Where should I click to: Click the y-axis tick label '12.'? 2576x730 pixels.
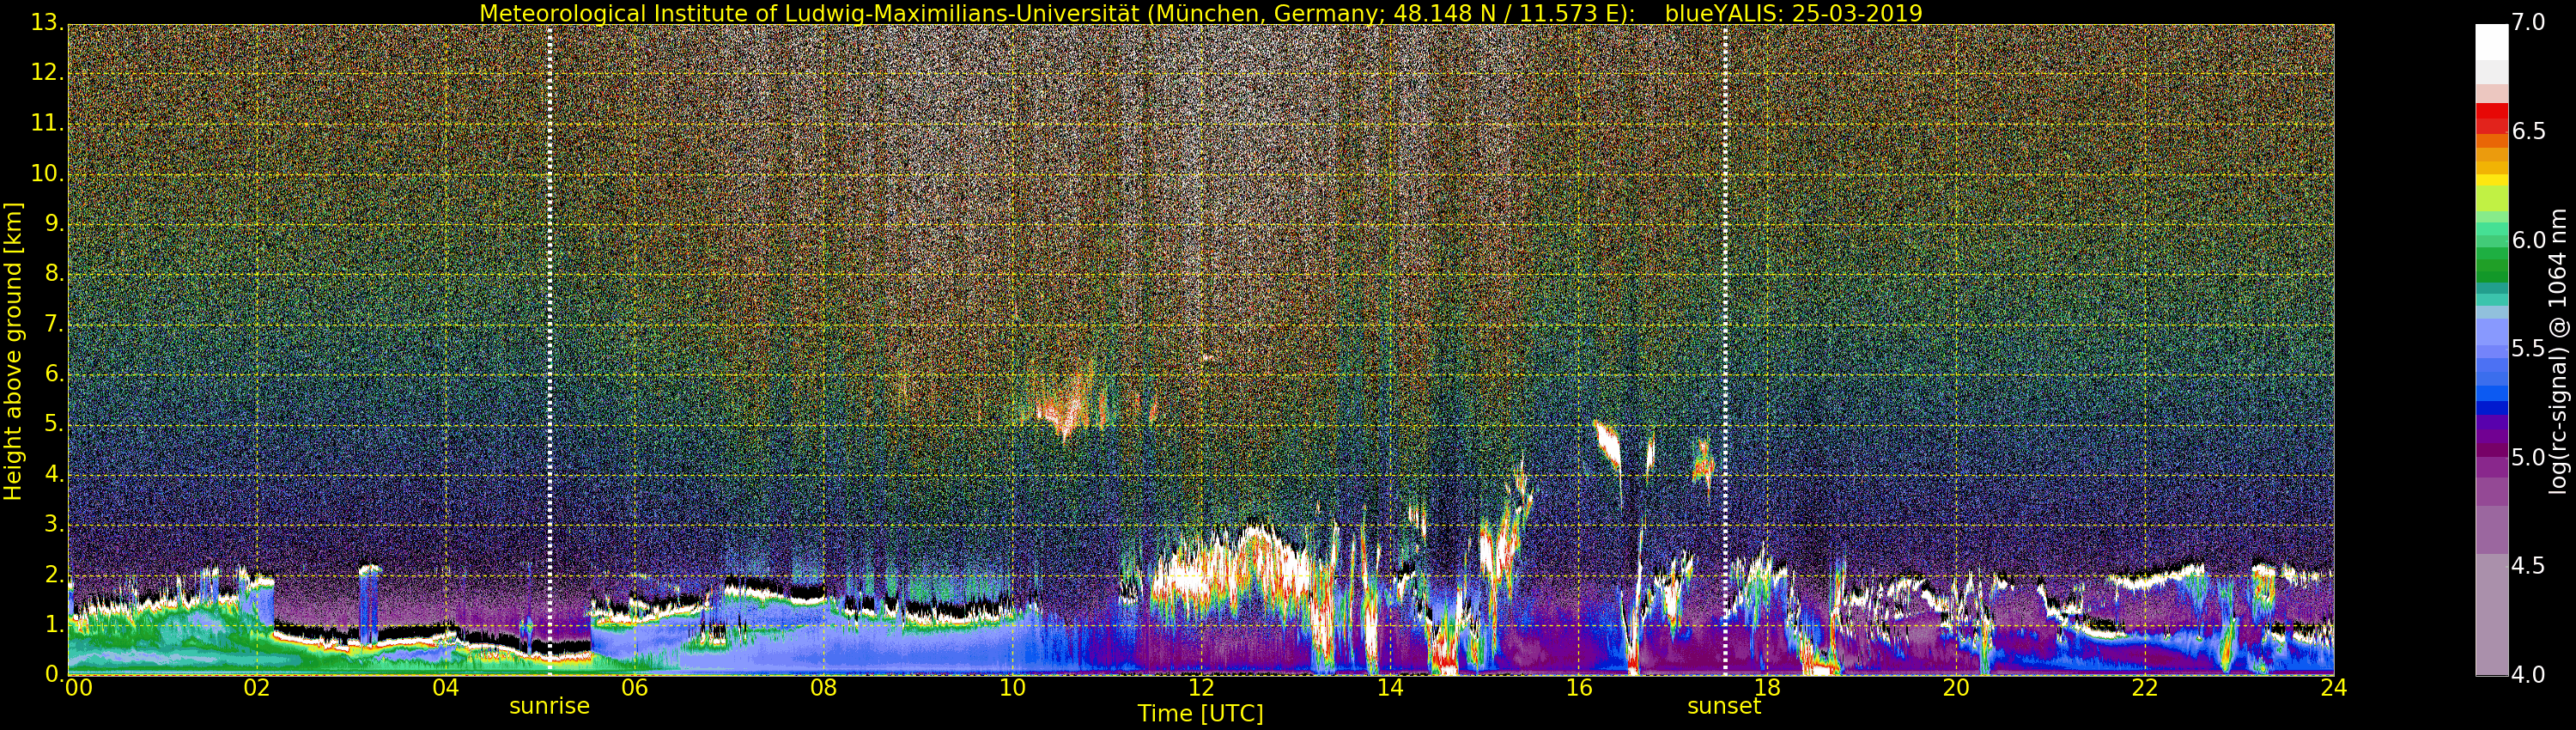tap(47, 73)
